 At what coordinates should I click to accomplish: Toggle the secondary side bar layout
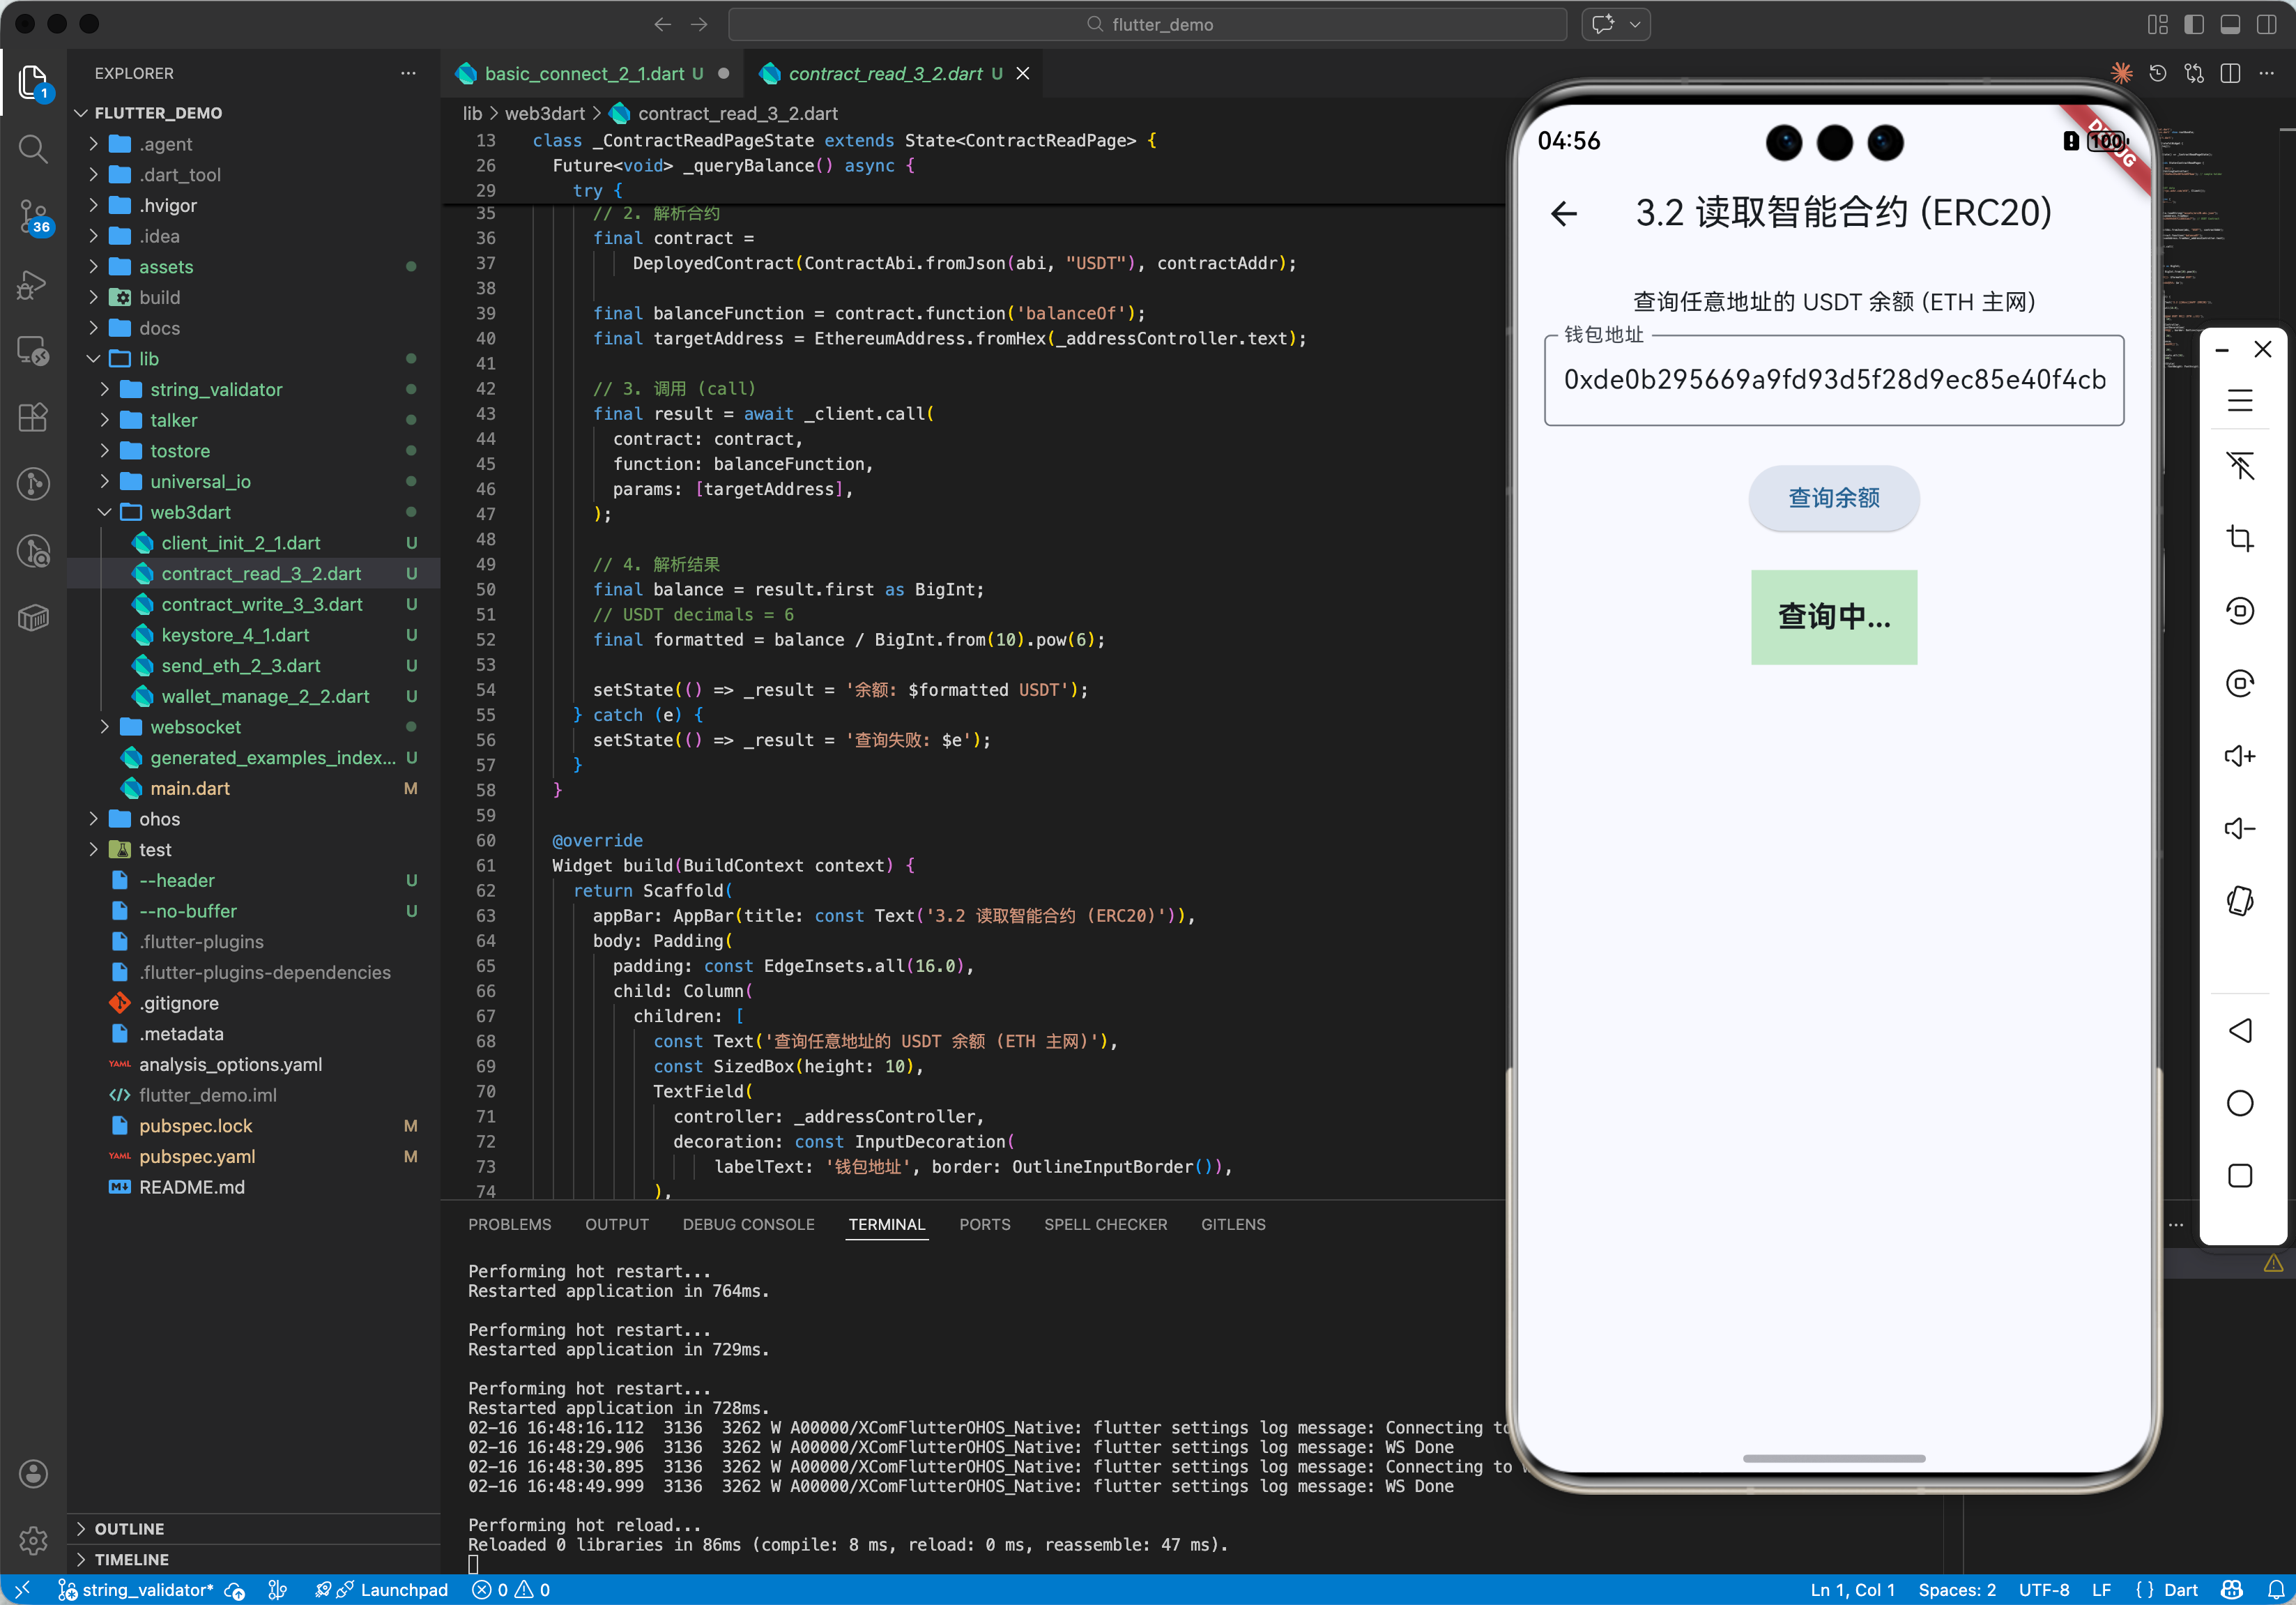coord(2267,24)
